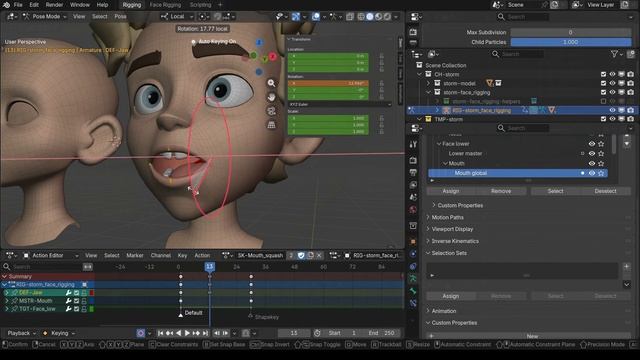Hide CH-storm collection in viewport
Screen dimensions: 640x360
click(x=612, y=74)
